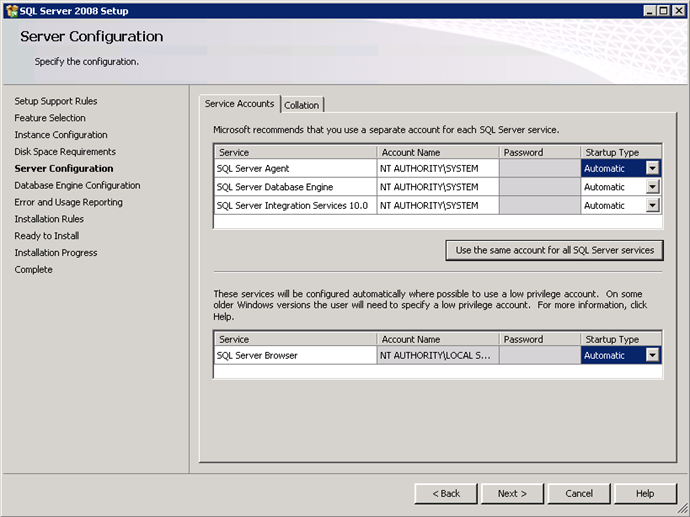Click the Startup Type header in lower table

[x=621, y=339]
